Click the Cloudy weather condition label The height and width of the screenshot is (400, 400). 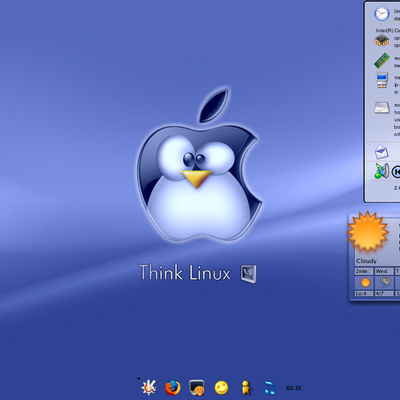pos(366,261)
